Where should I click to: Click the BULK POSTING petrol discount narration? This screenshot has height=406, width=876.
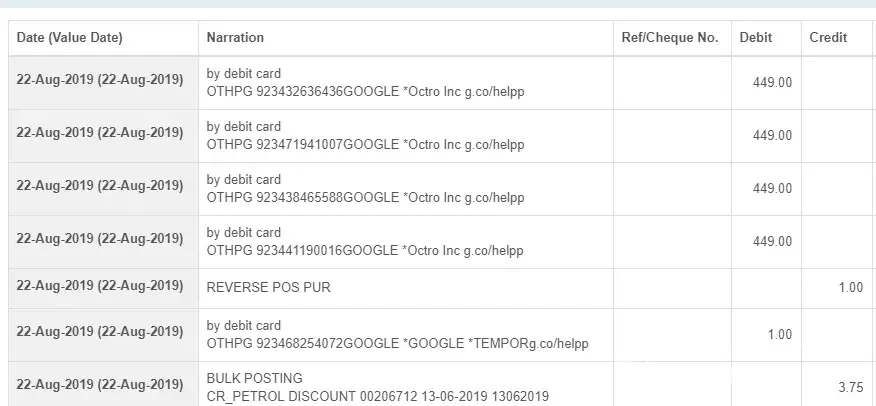pyautogui.click(x=378, y=388)
